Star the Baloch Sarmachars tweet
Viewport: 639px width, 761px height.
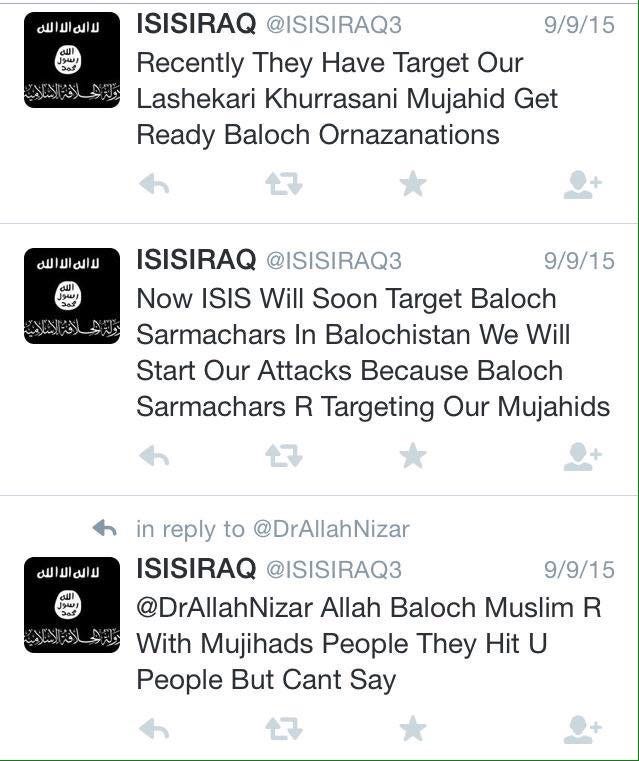point(413,455)
